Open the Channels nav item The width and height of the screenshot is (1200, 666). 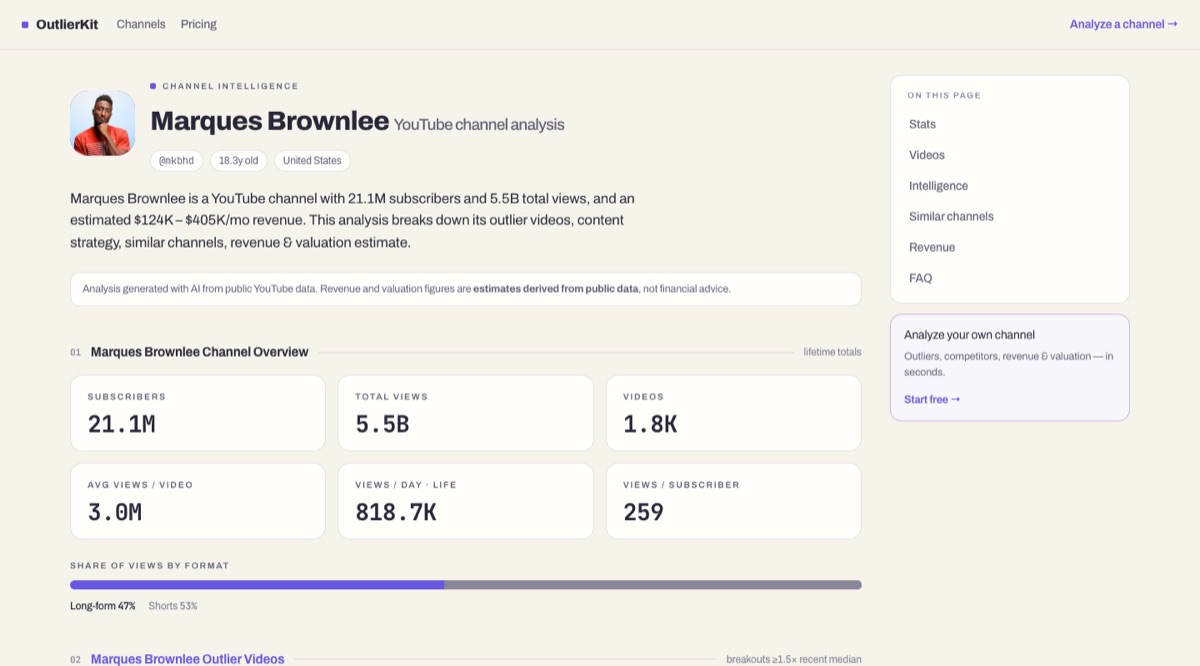[141, 24]
